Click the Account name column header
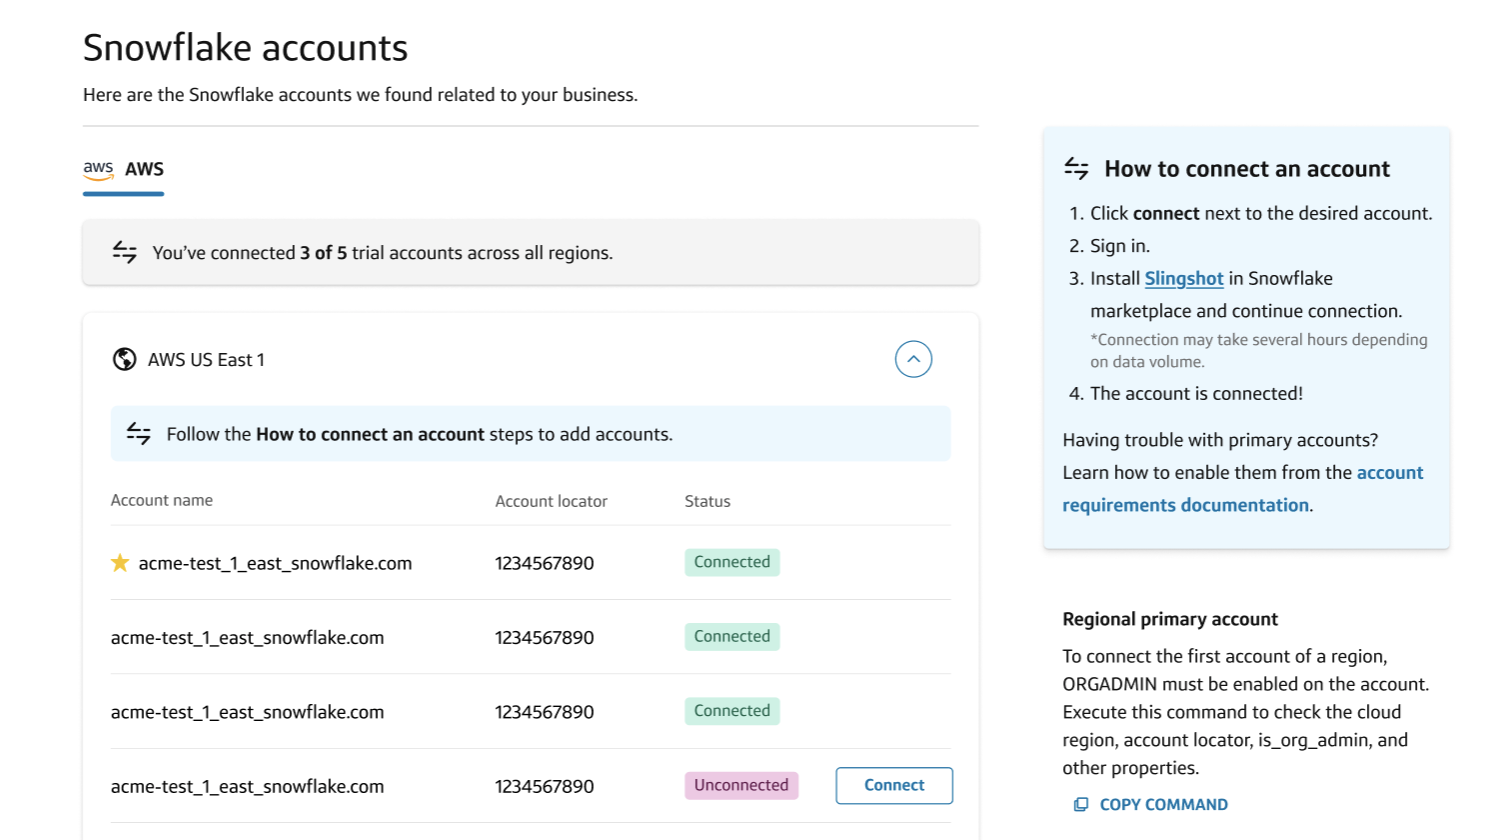 tap(162, 500)
